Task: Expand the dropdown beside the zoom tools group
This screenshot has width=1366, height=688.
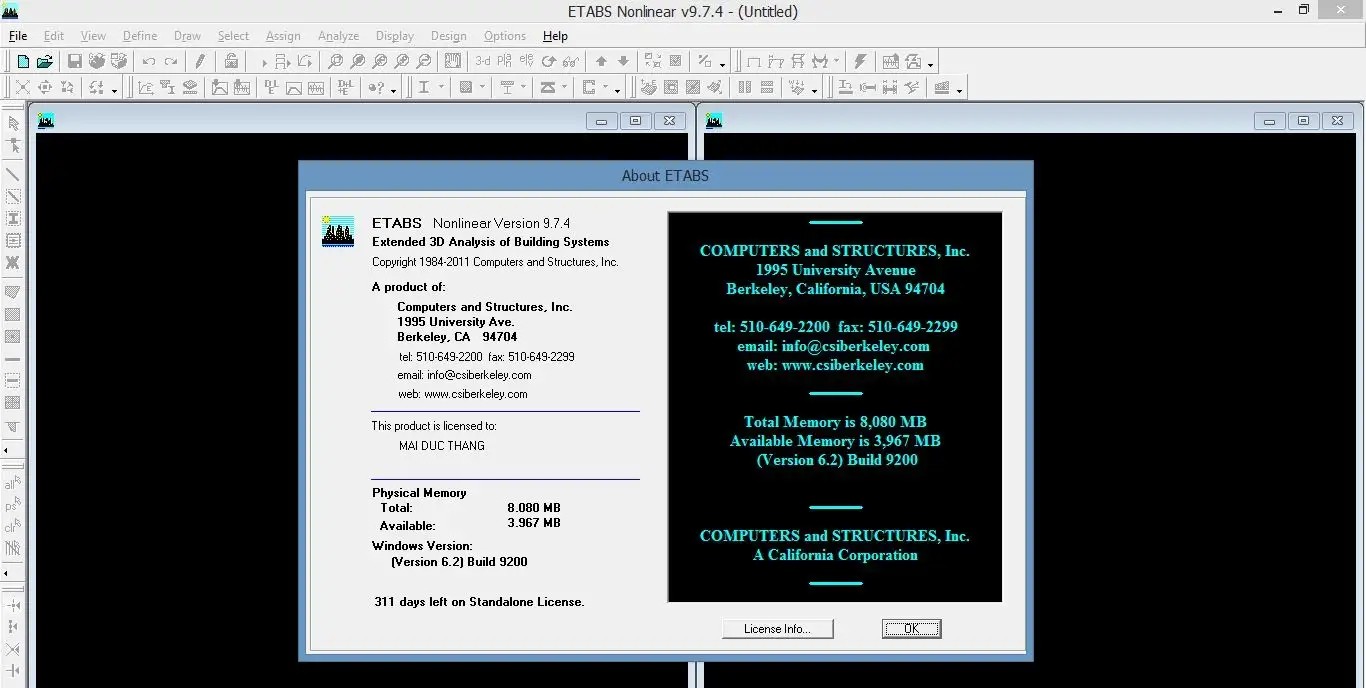Action: point(723,64)
